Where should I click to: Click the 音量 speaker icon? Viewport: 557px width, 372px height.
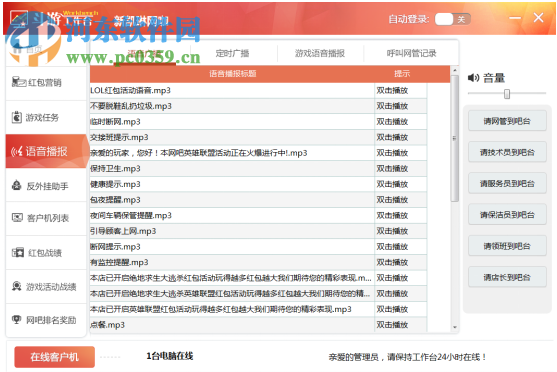pos(473,77)
